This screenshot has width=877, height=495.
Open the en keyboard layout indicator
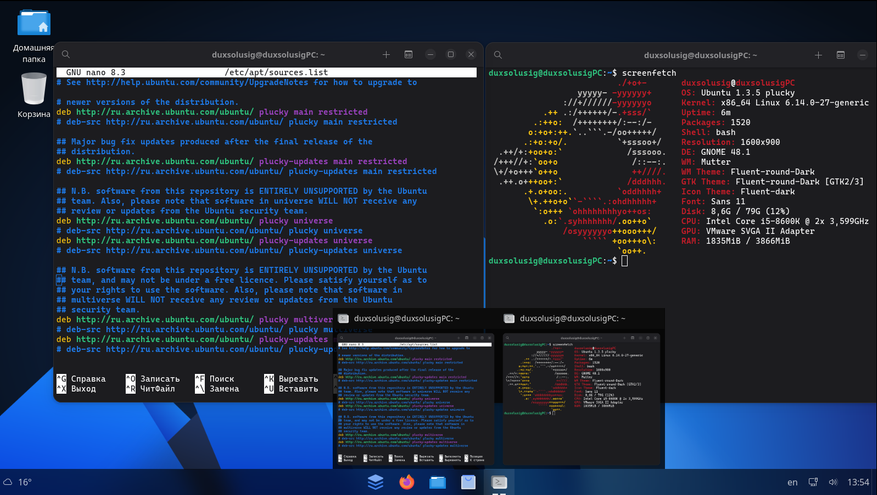tap(792, 482)
